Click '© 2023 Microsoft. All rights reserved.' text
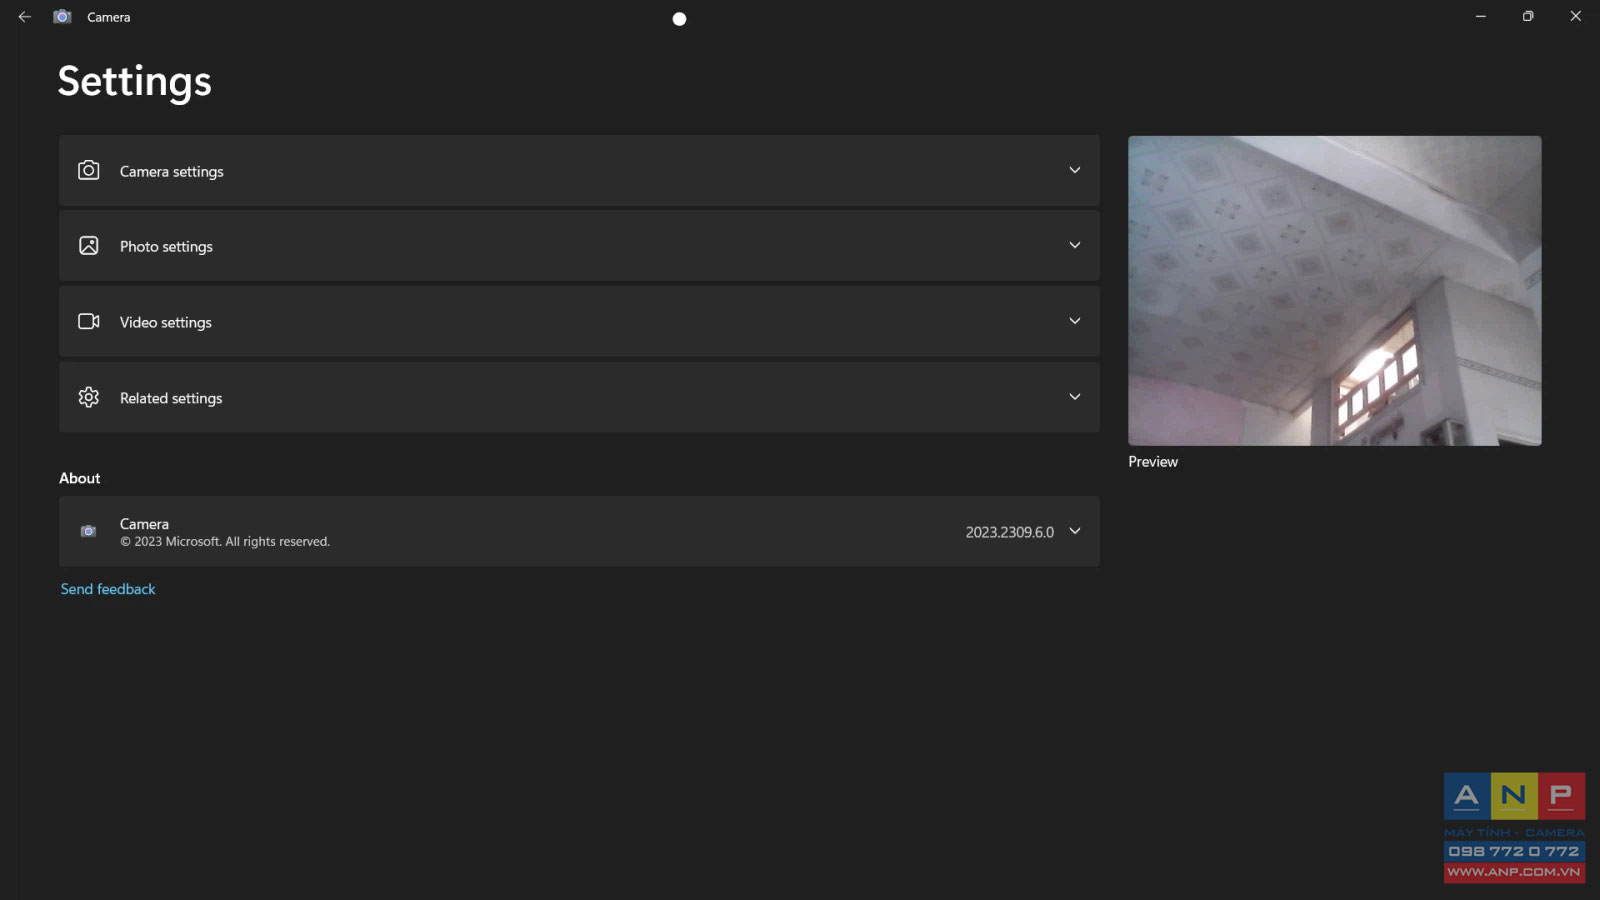Image resolution: width=1600 pixels, height=900 pixels. tap(225, 542)
